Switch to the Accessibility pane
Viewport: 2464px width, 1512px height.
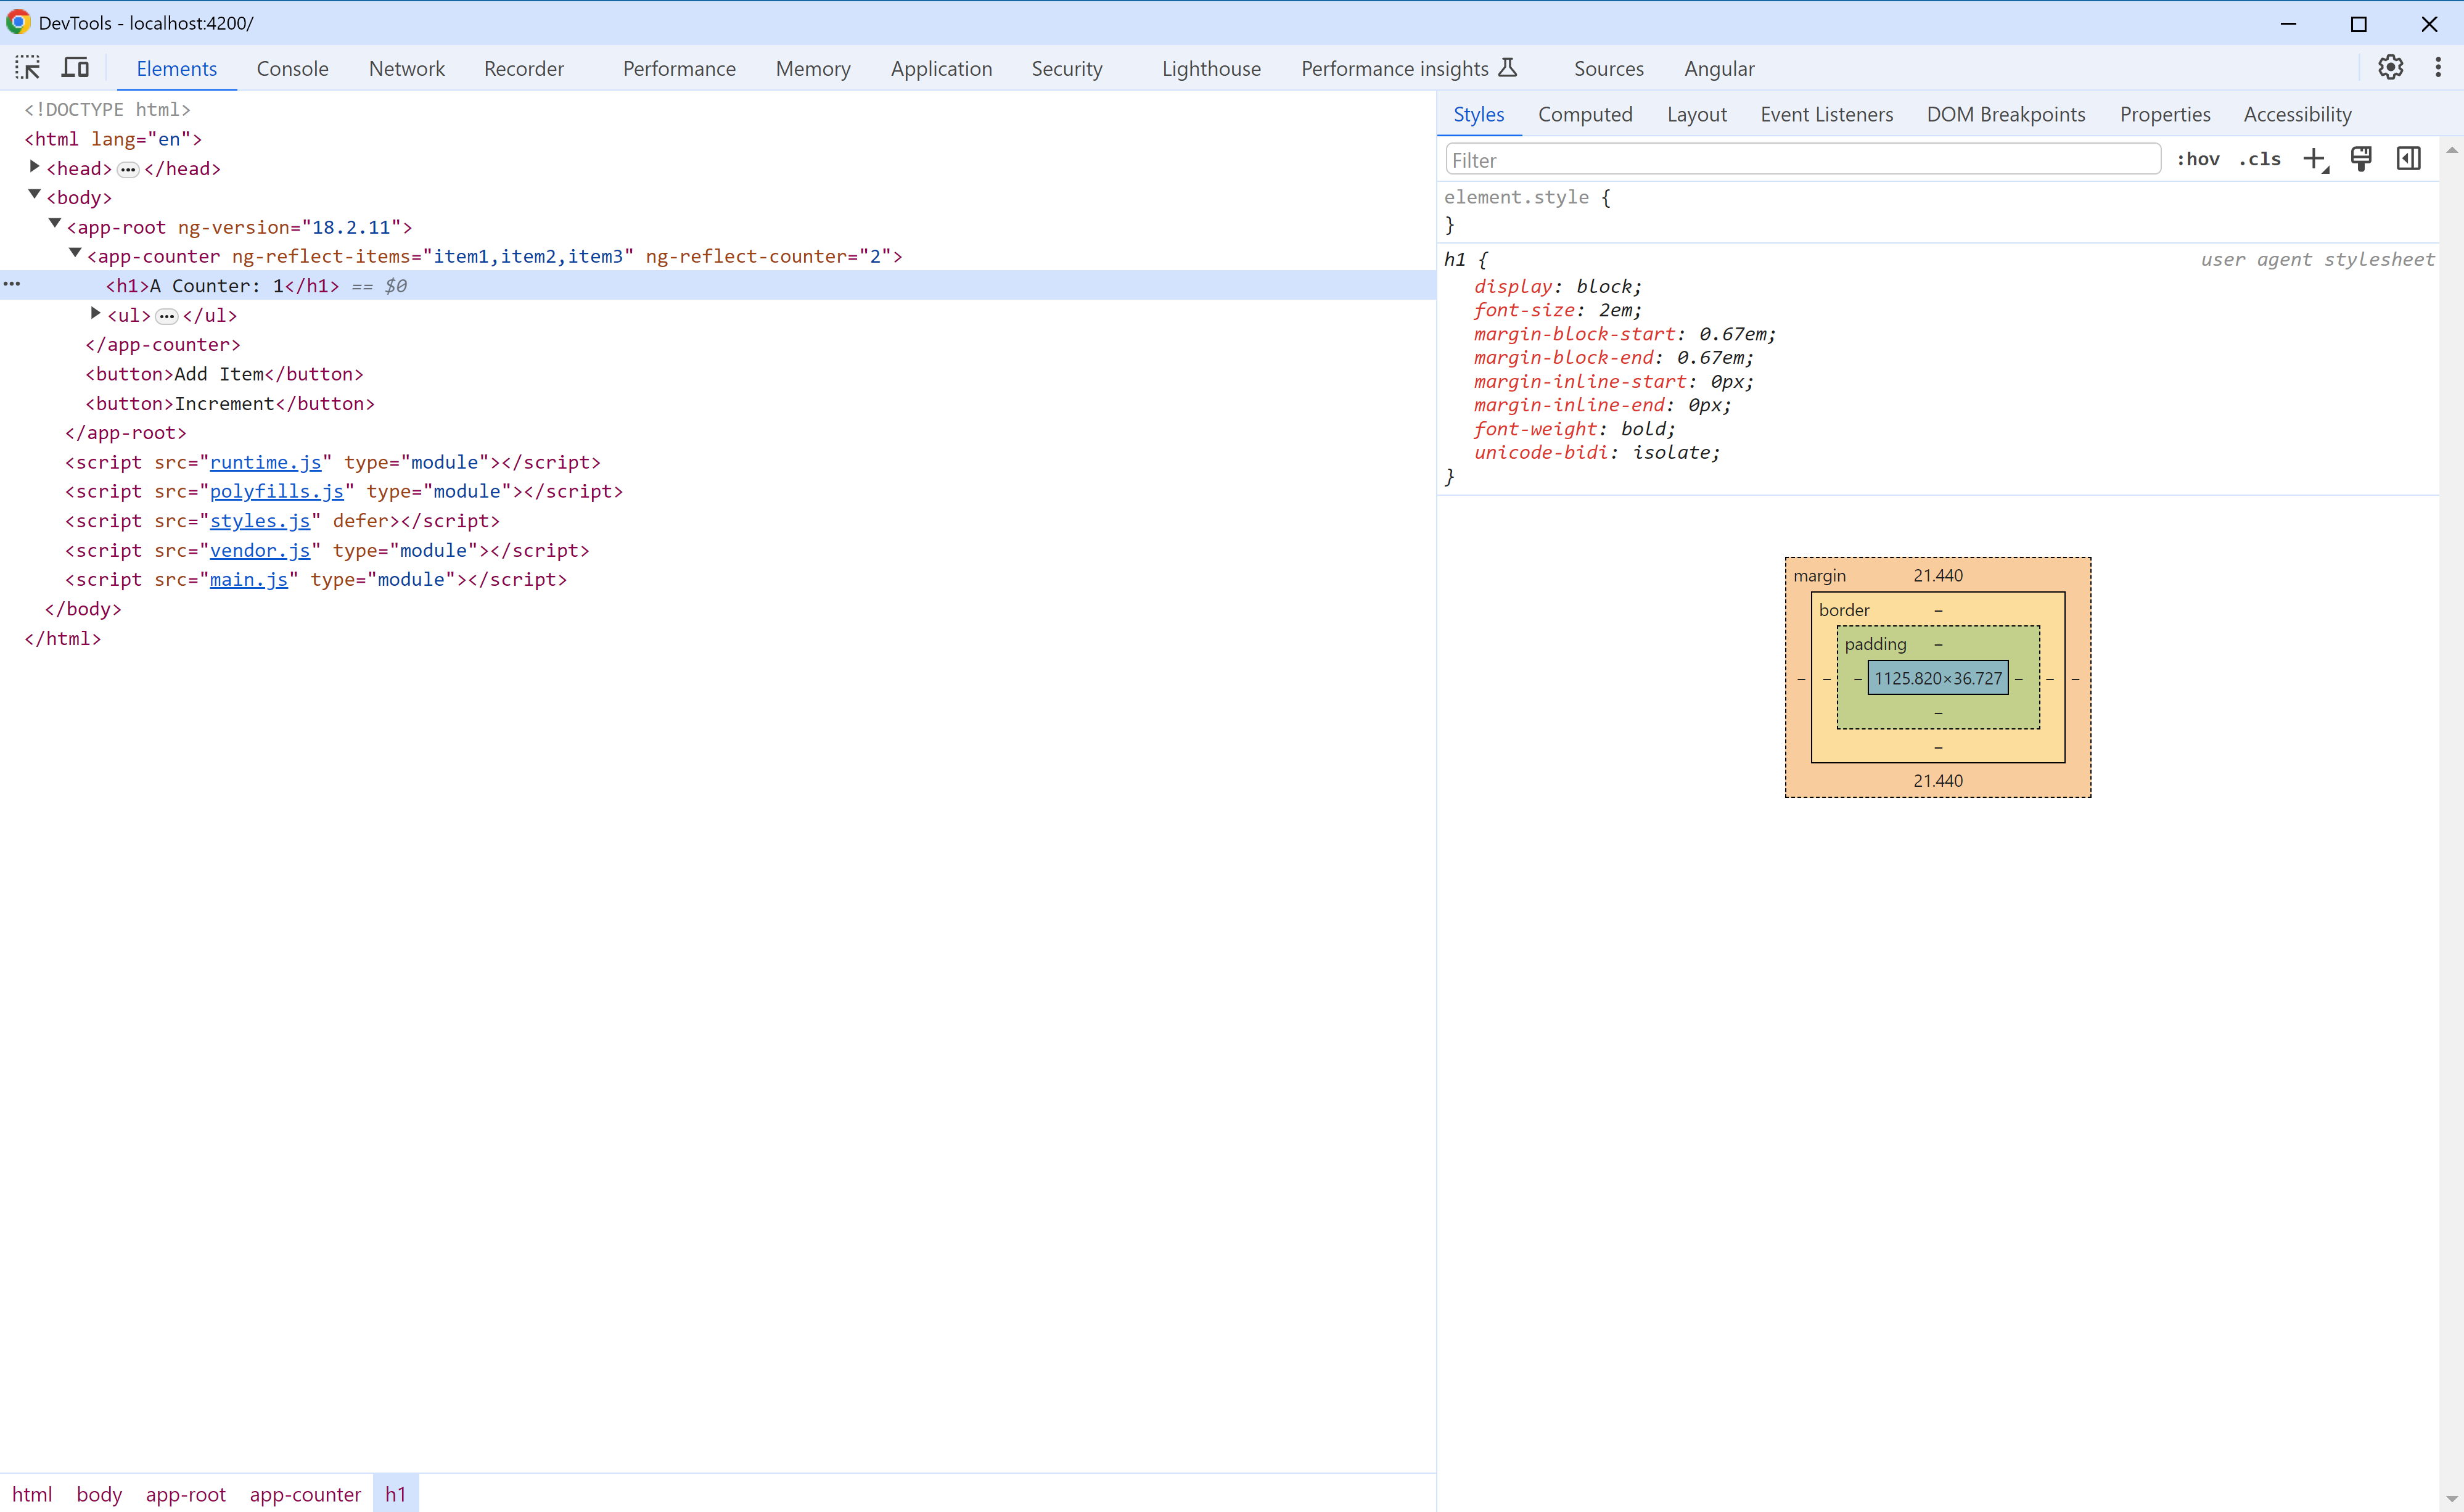pyautogui.click(x=2297, y=114)
